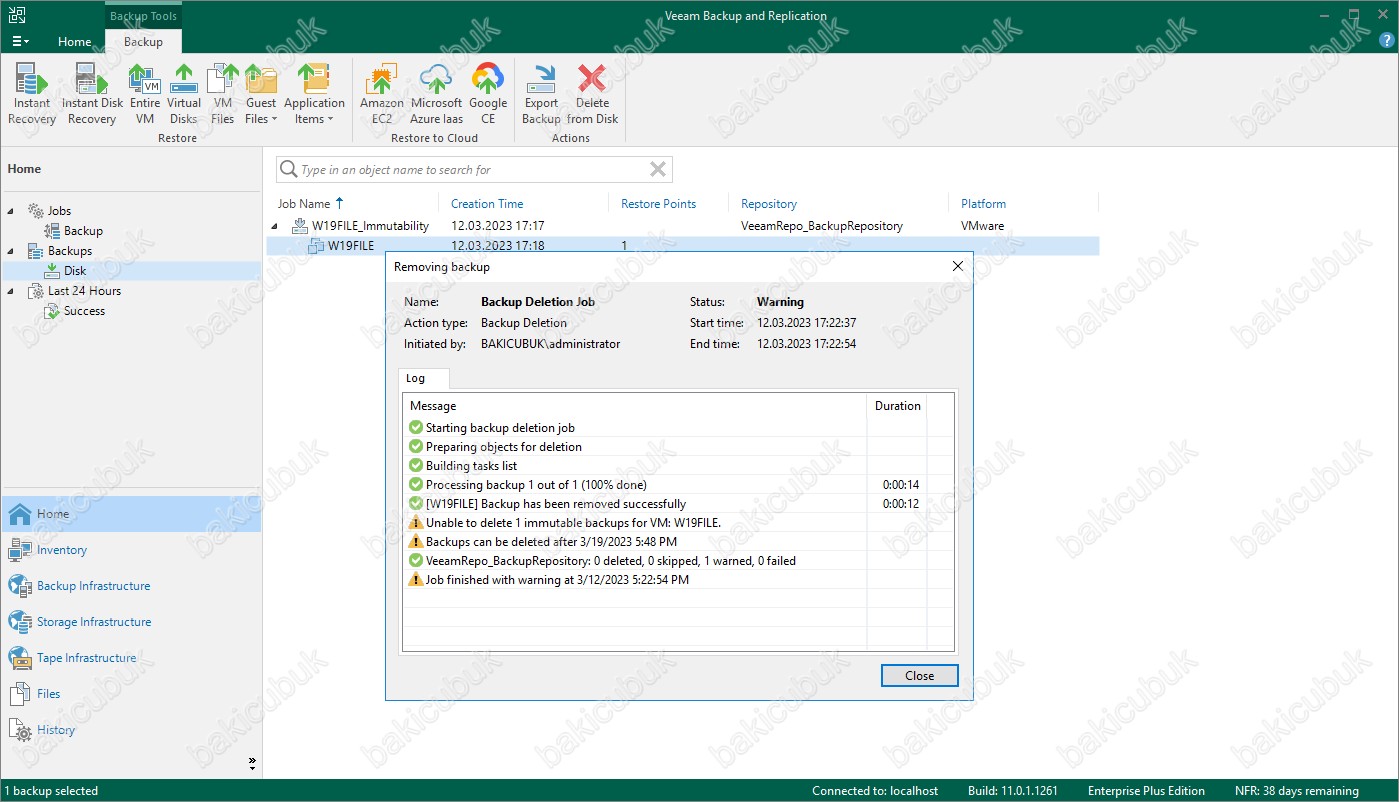Sort by Restore Points column
The image size is (1399, 802).
[x=658, y=204]
